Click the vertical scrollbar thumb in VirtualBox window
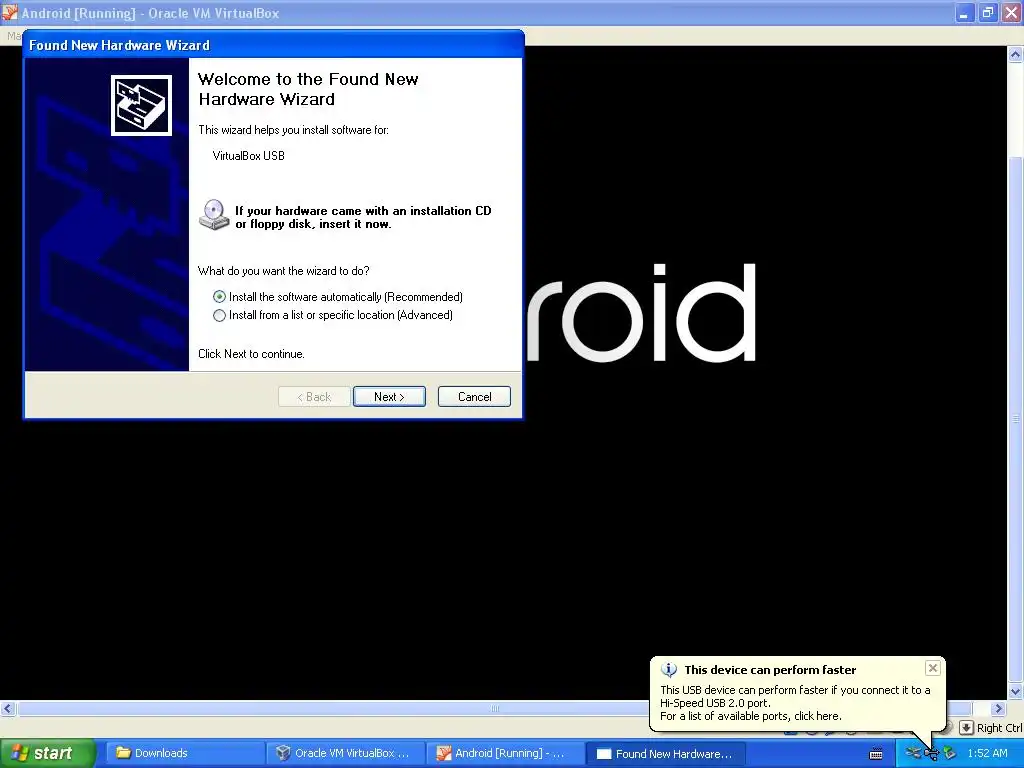Viewport: 1024px width, 768px height. pyautogui.click(x=1015, y=418)
